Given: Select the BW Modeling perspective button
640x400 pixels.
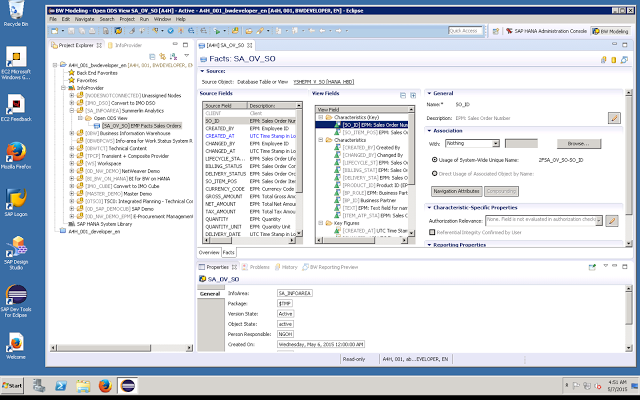Looking at the screenshot, I should pos(610,31).
